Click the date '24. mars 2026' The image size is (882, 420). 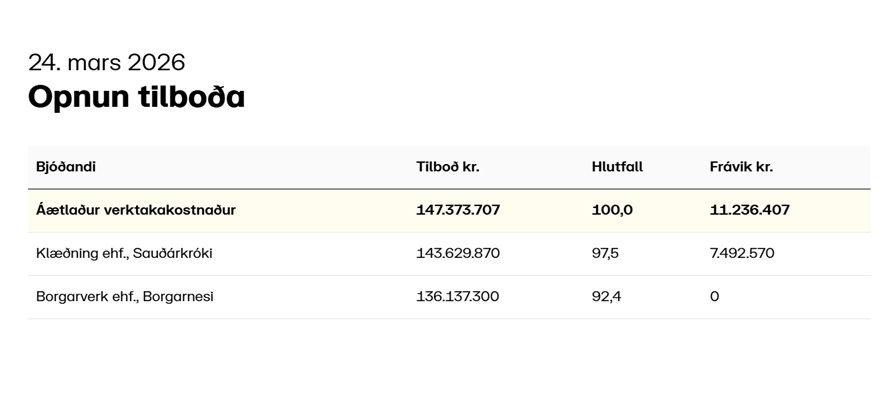[x=106, y=62]
